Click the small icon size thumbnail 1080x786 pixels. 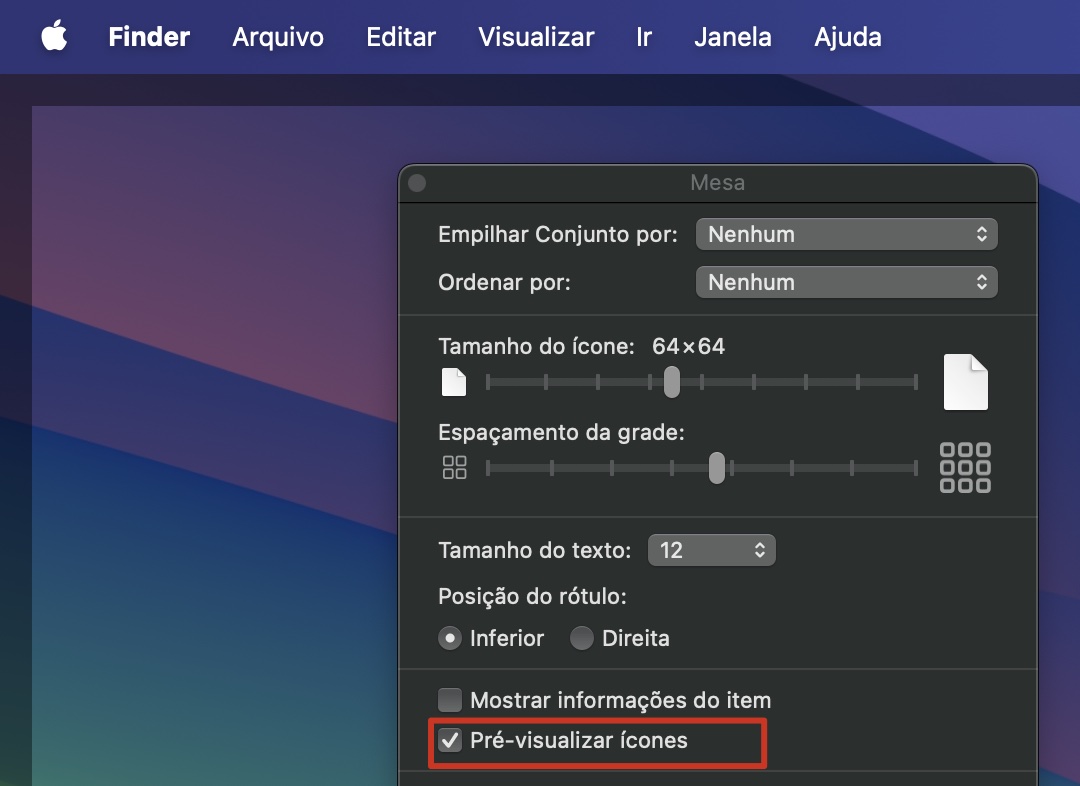(x=453, y=381)
